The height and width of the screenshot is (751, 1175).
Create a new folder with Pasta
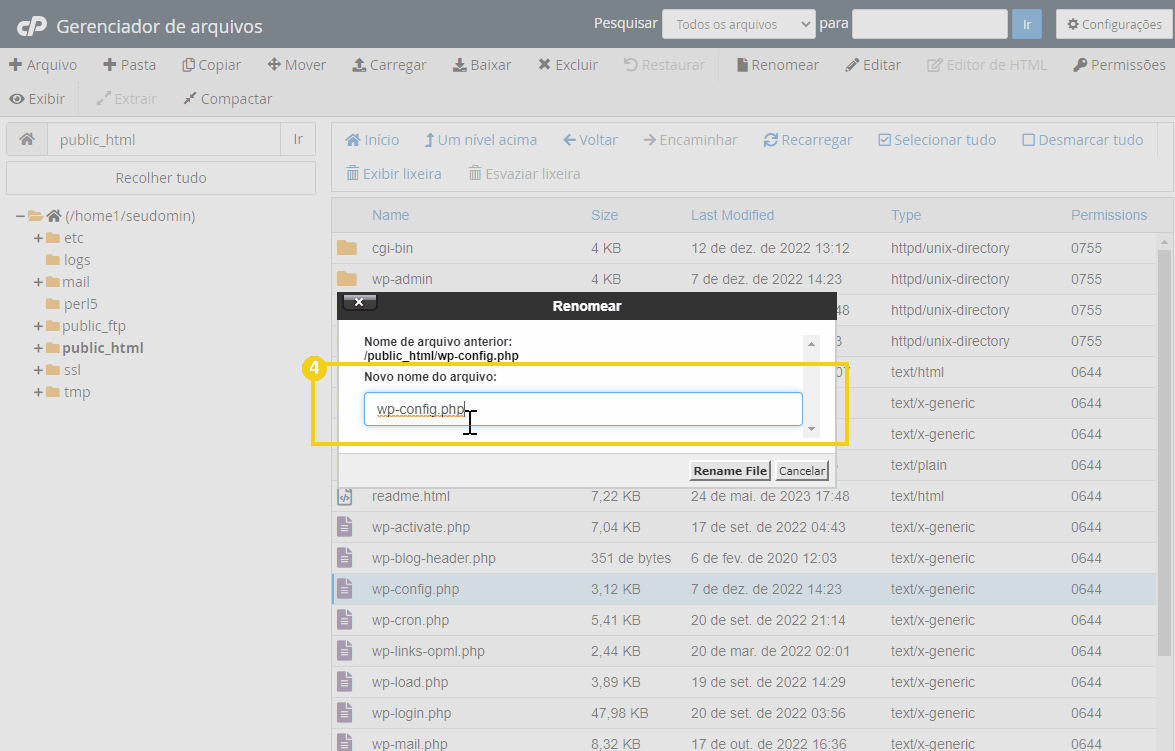130,65
